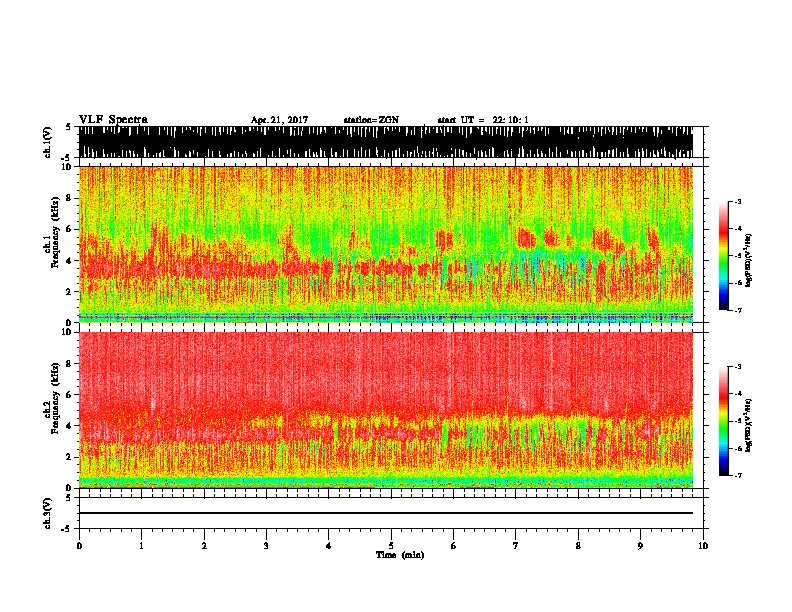Click the "9" tick on the time axis
This screenshot has height=612, width=792.
coord(640,546)
